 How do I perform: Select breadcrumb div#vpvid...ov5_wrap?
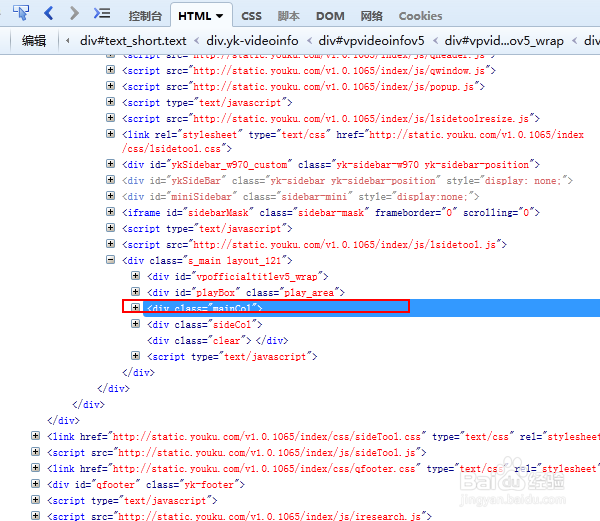[504, 41]
